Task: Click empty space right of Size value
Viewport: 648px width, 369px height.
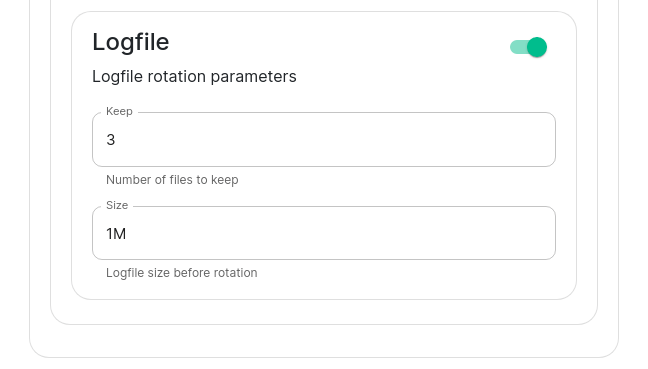Action: tap(339, 234)
